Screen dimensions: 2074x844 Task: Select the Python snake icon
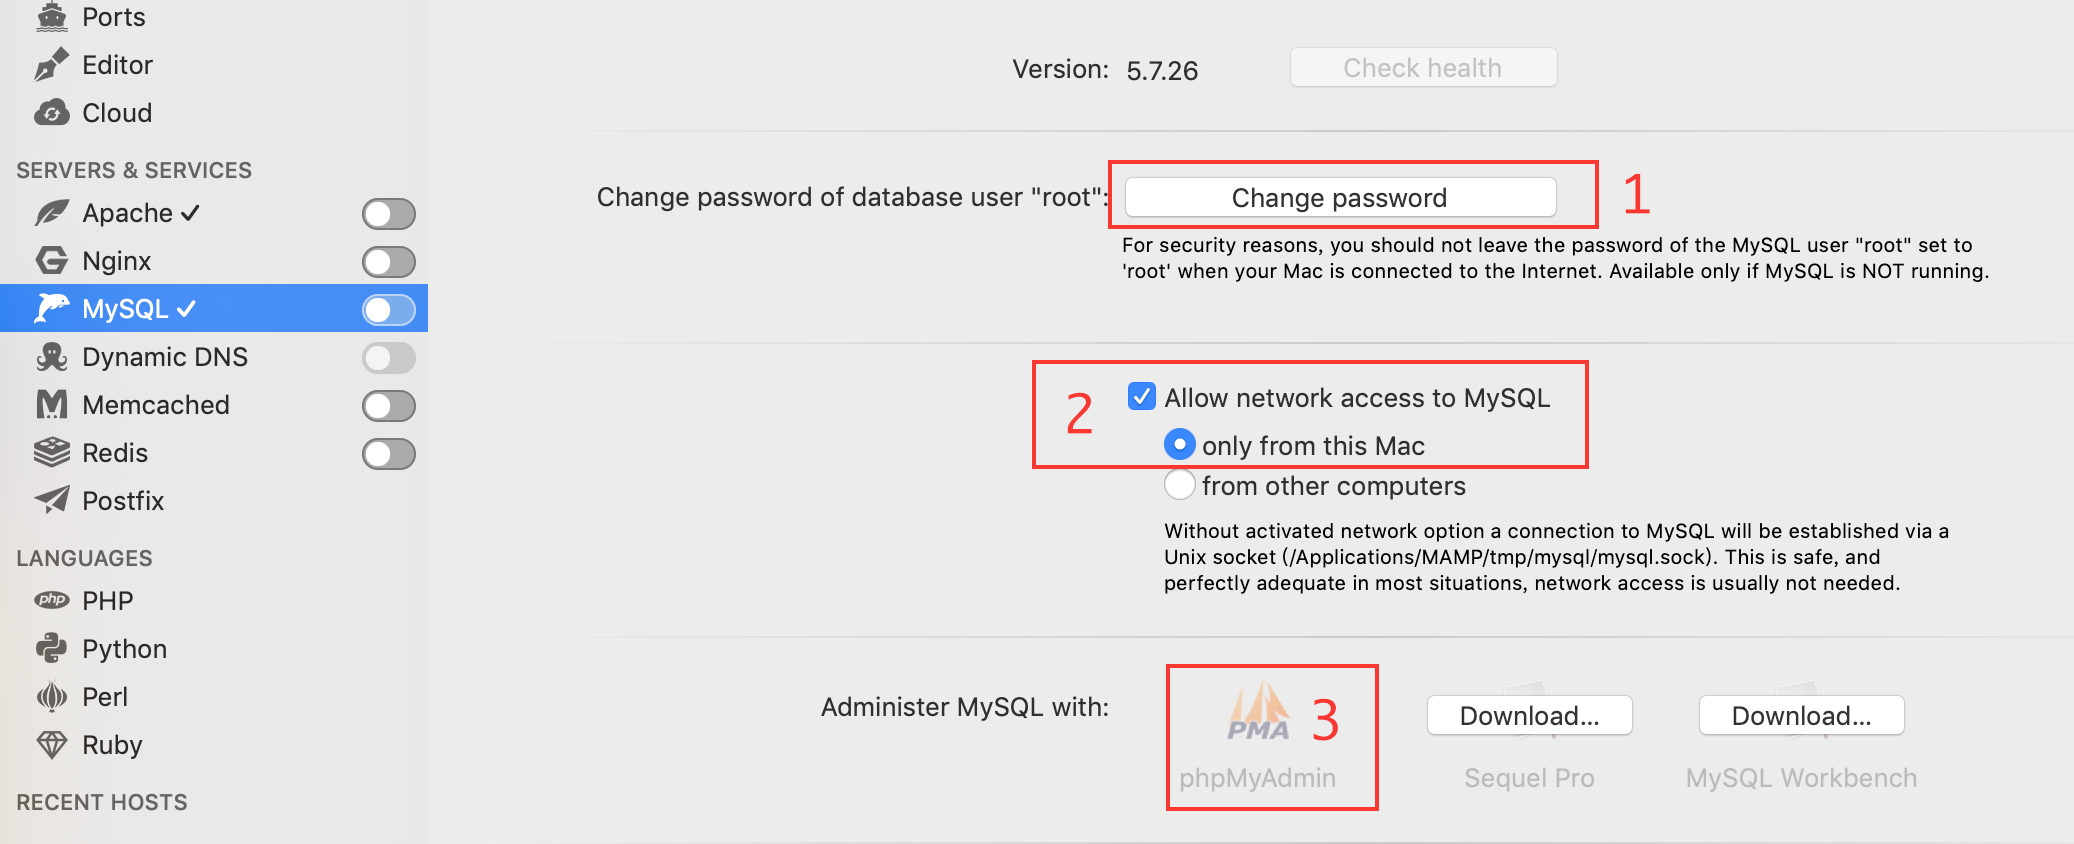(x=51, y=649)
